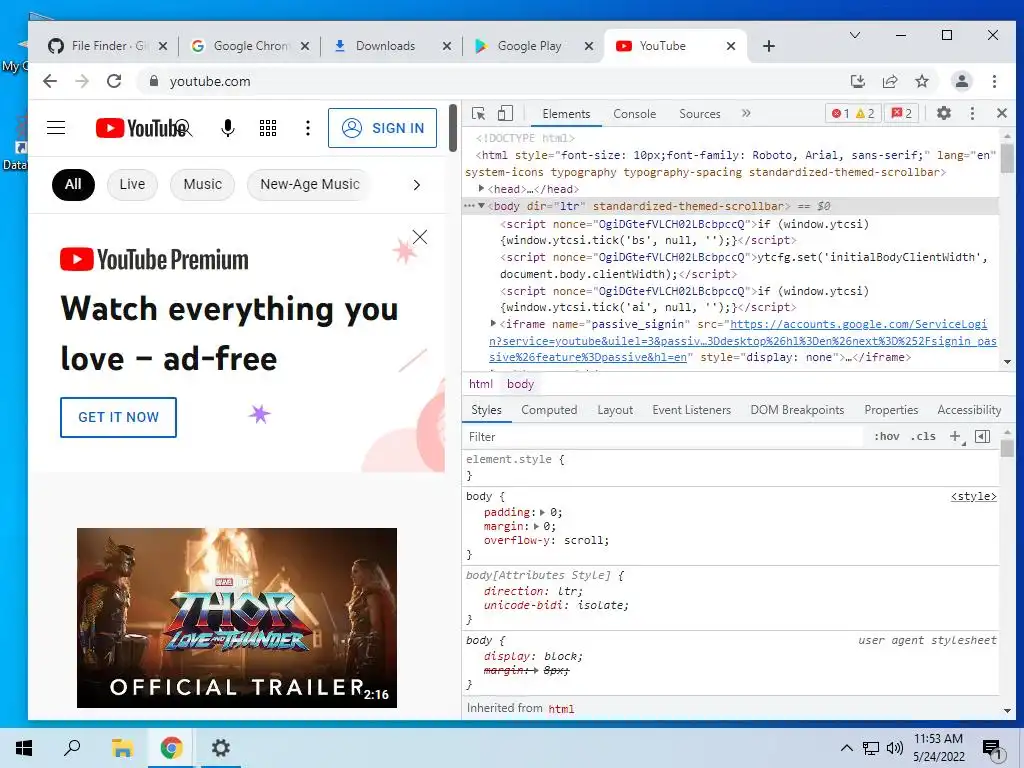This screenshot has width=1024, height=768.
Task: Activate DevTools inspect element picker
Action: pos(479,114)
